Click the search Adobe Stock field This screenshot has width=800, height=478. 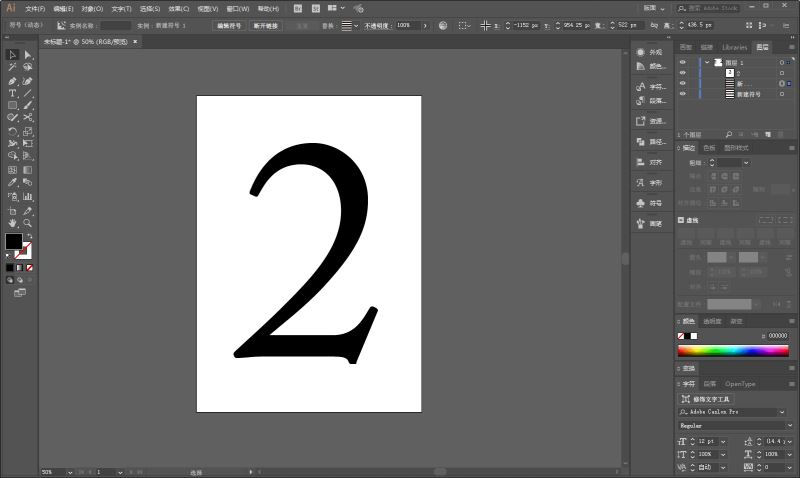708,8
